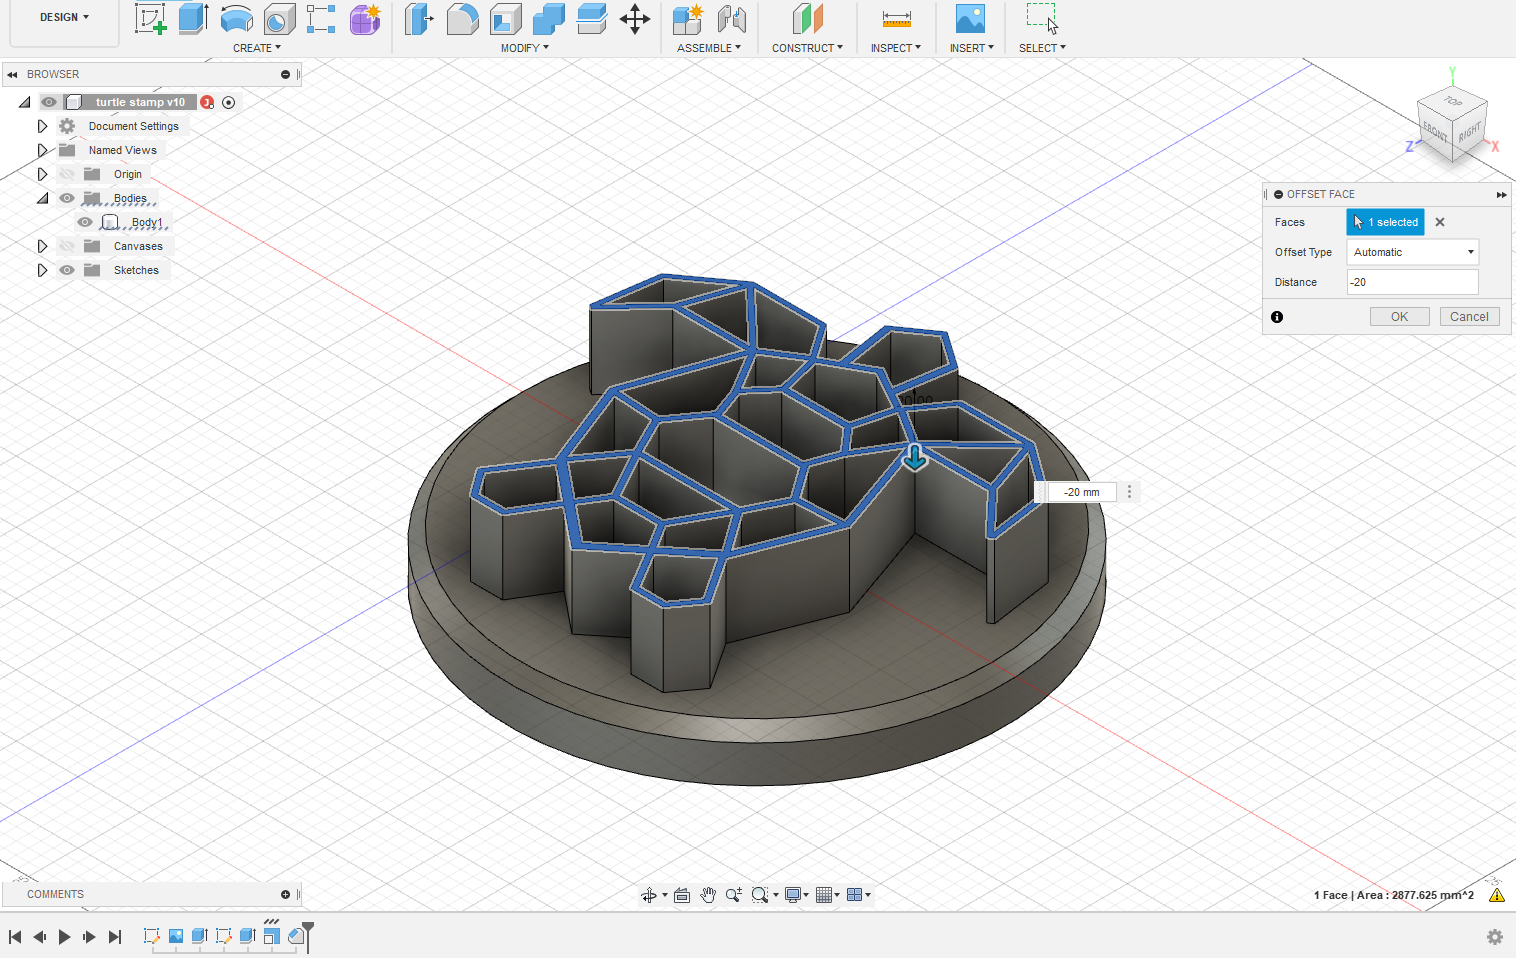
Task: Select the Move/Copy arrows icon
Action: [x=635, y=19]
